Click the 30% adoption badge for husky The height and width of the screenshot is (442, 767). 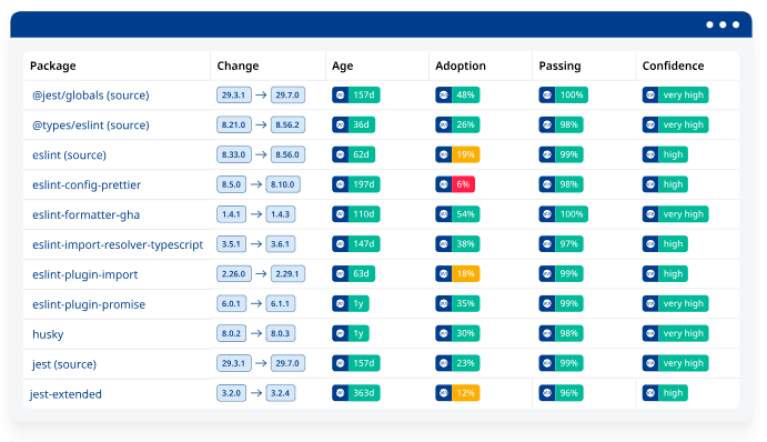(x=458, y=333)
